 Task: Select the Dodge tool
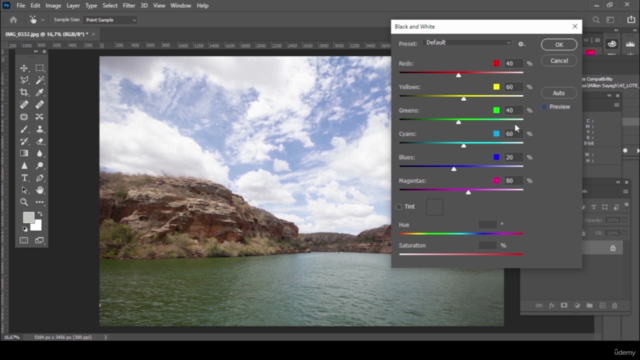coord(40,166)
